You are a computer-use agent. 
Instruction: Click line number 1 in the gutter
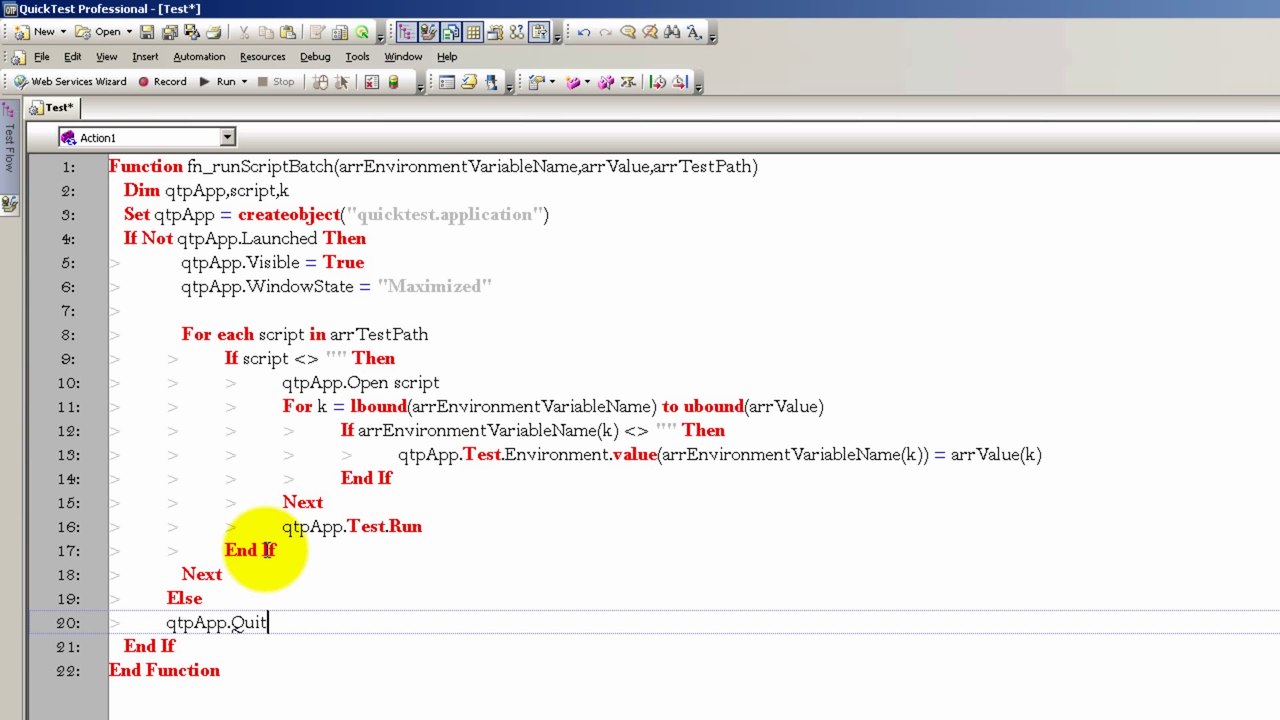(68, 166)
